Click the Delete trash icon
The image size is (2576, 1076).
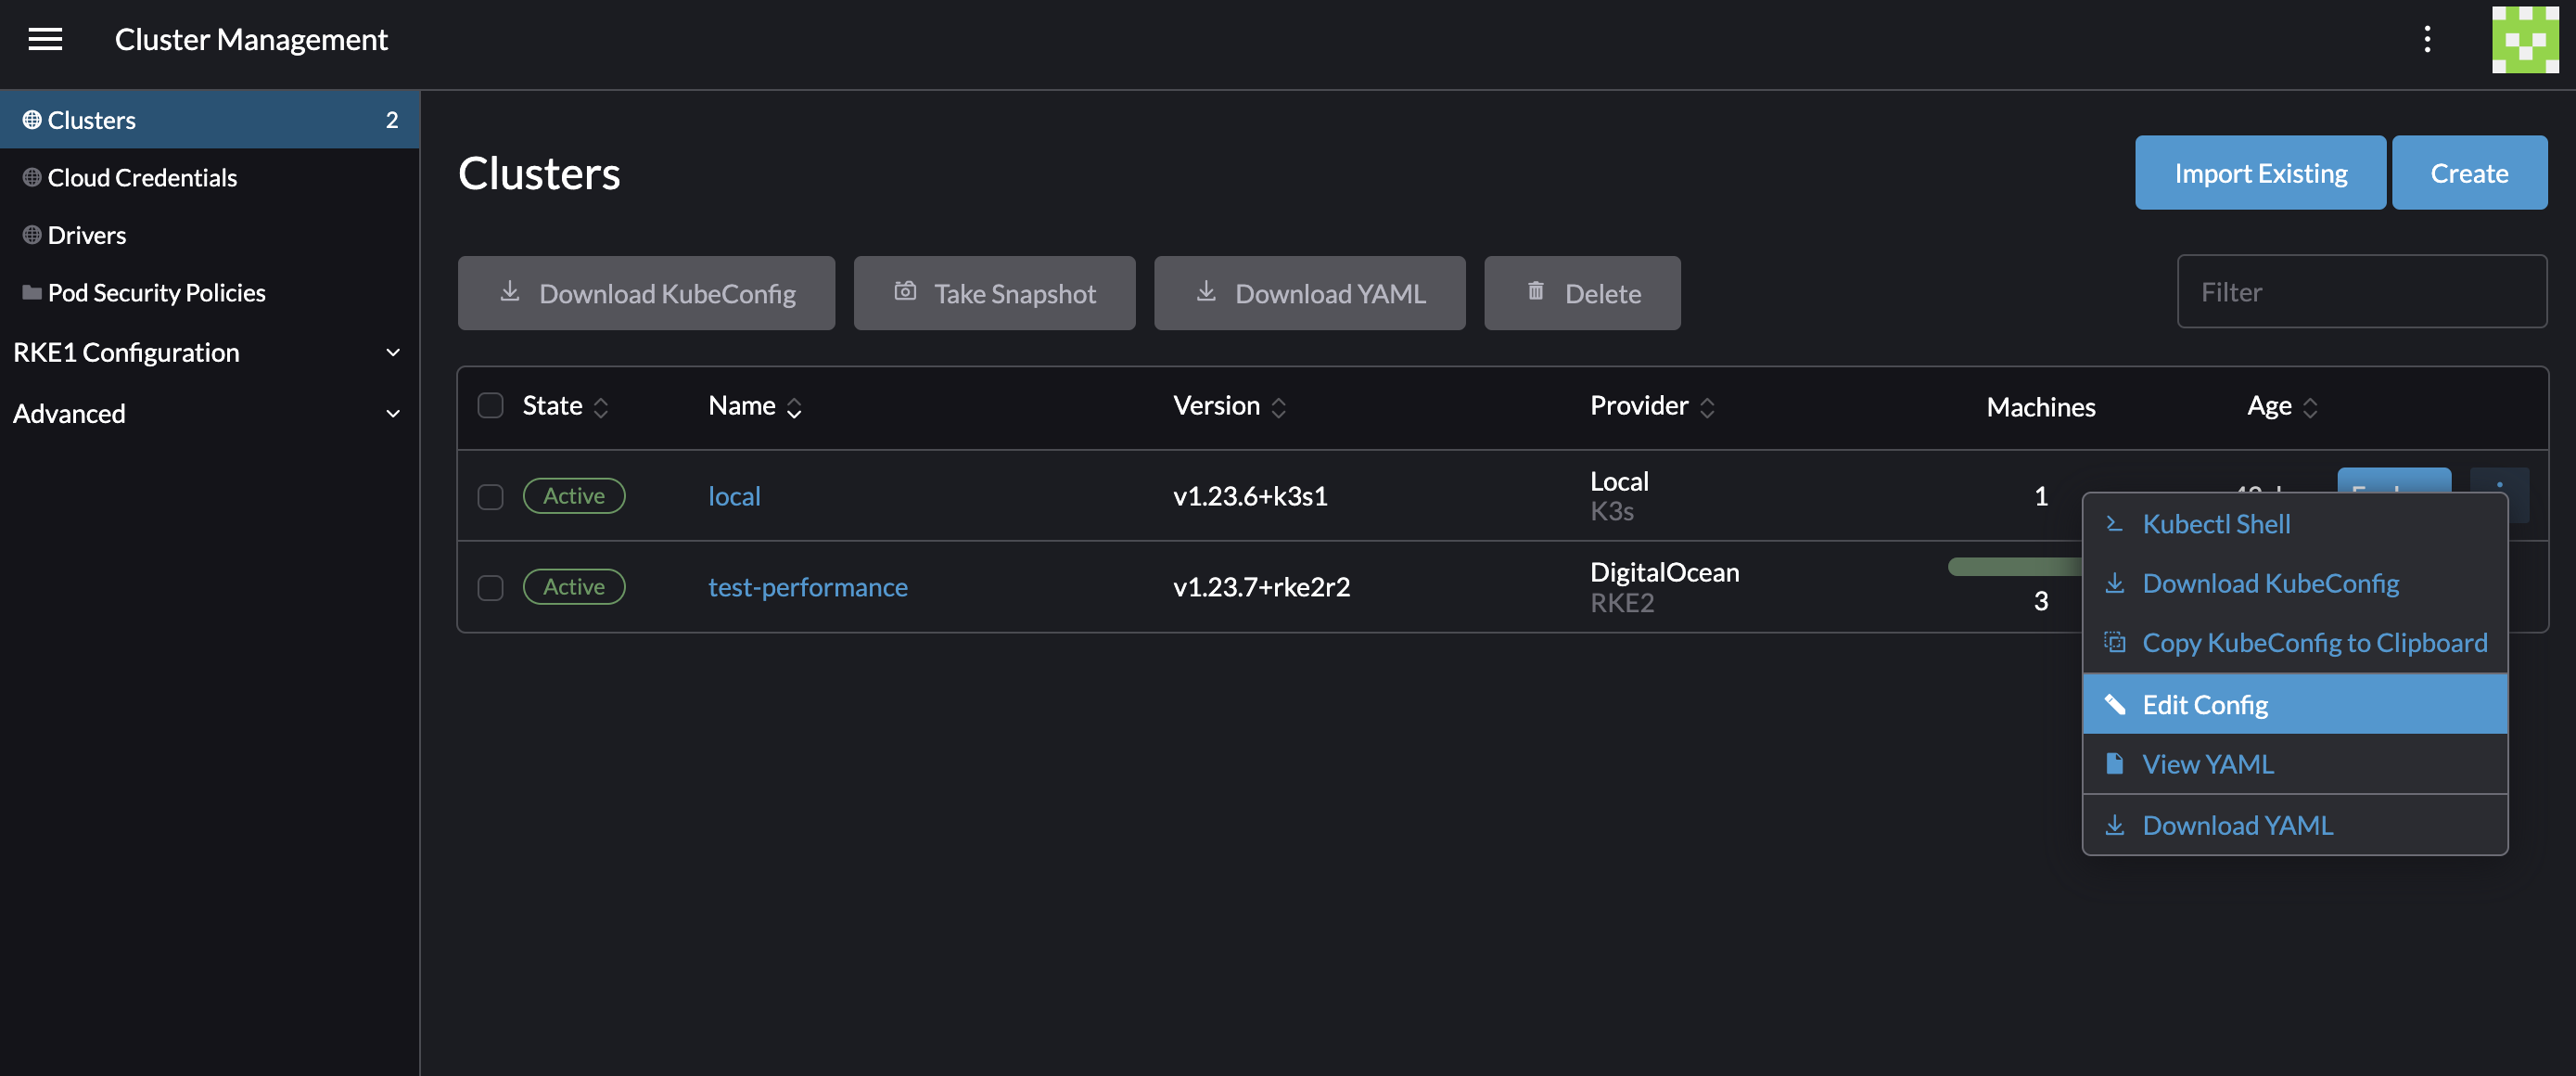click(x=1531, y=290)
